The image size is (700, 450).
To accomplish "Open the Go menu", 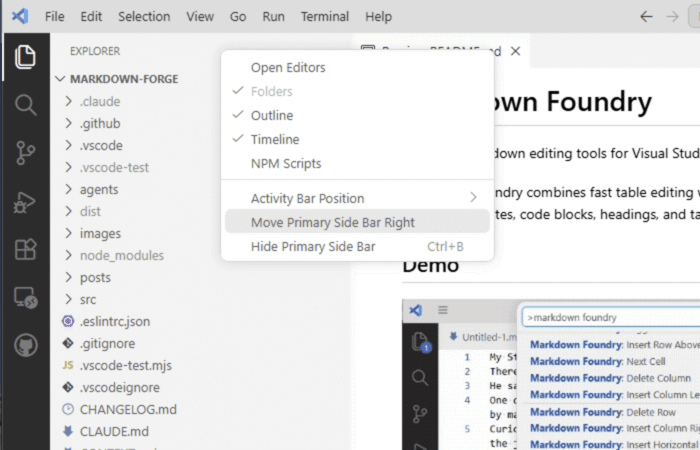I will point(238,17).
